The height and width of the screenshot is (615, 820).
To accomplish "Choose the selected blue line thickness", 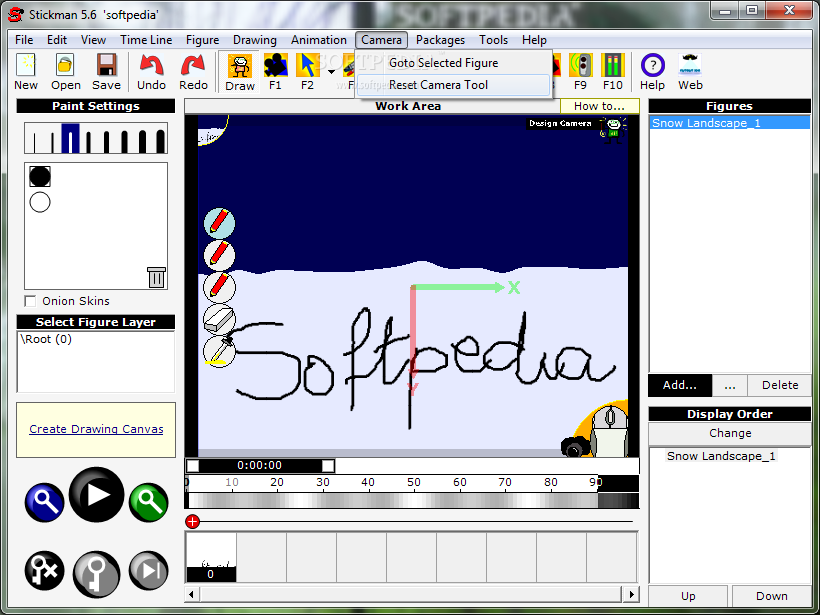I will [70, 139].
